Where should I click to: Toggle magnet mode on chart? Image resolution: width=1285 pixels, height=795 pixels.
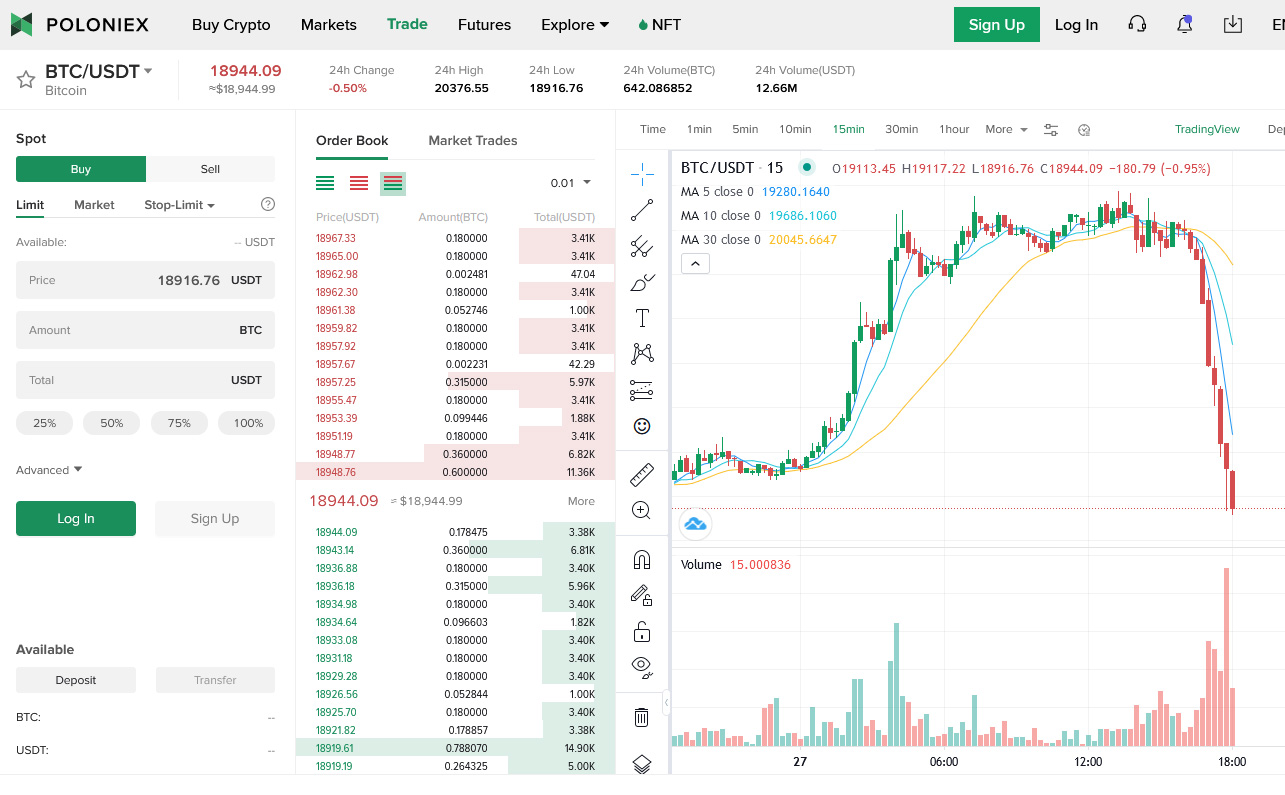tap(642, 560)
